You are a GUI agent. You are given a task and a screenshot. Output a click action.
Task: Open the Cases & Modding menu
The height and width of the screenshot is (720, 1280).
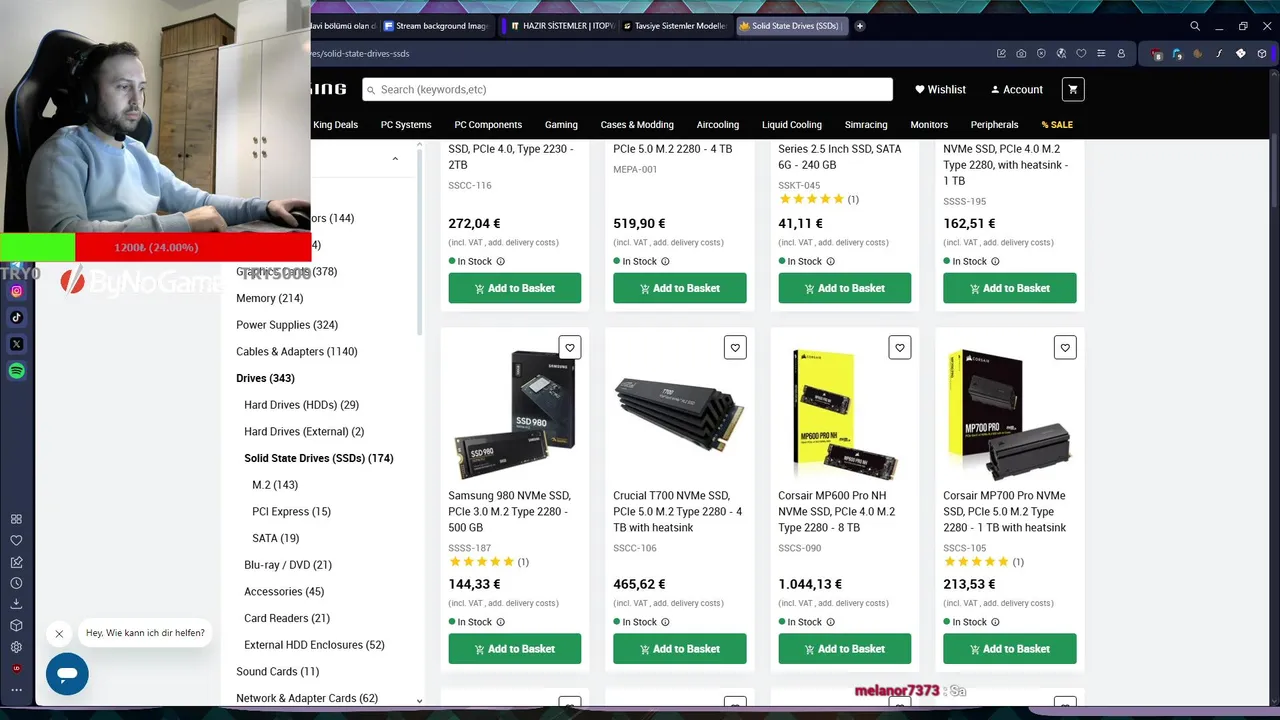pyautogui.click(x=637, y=125)
